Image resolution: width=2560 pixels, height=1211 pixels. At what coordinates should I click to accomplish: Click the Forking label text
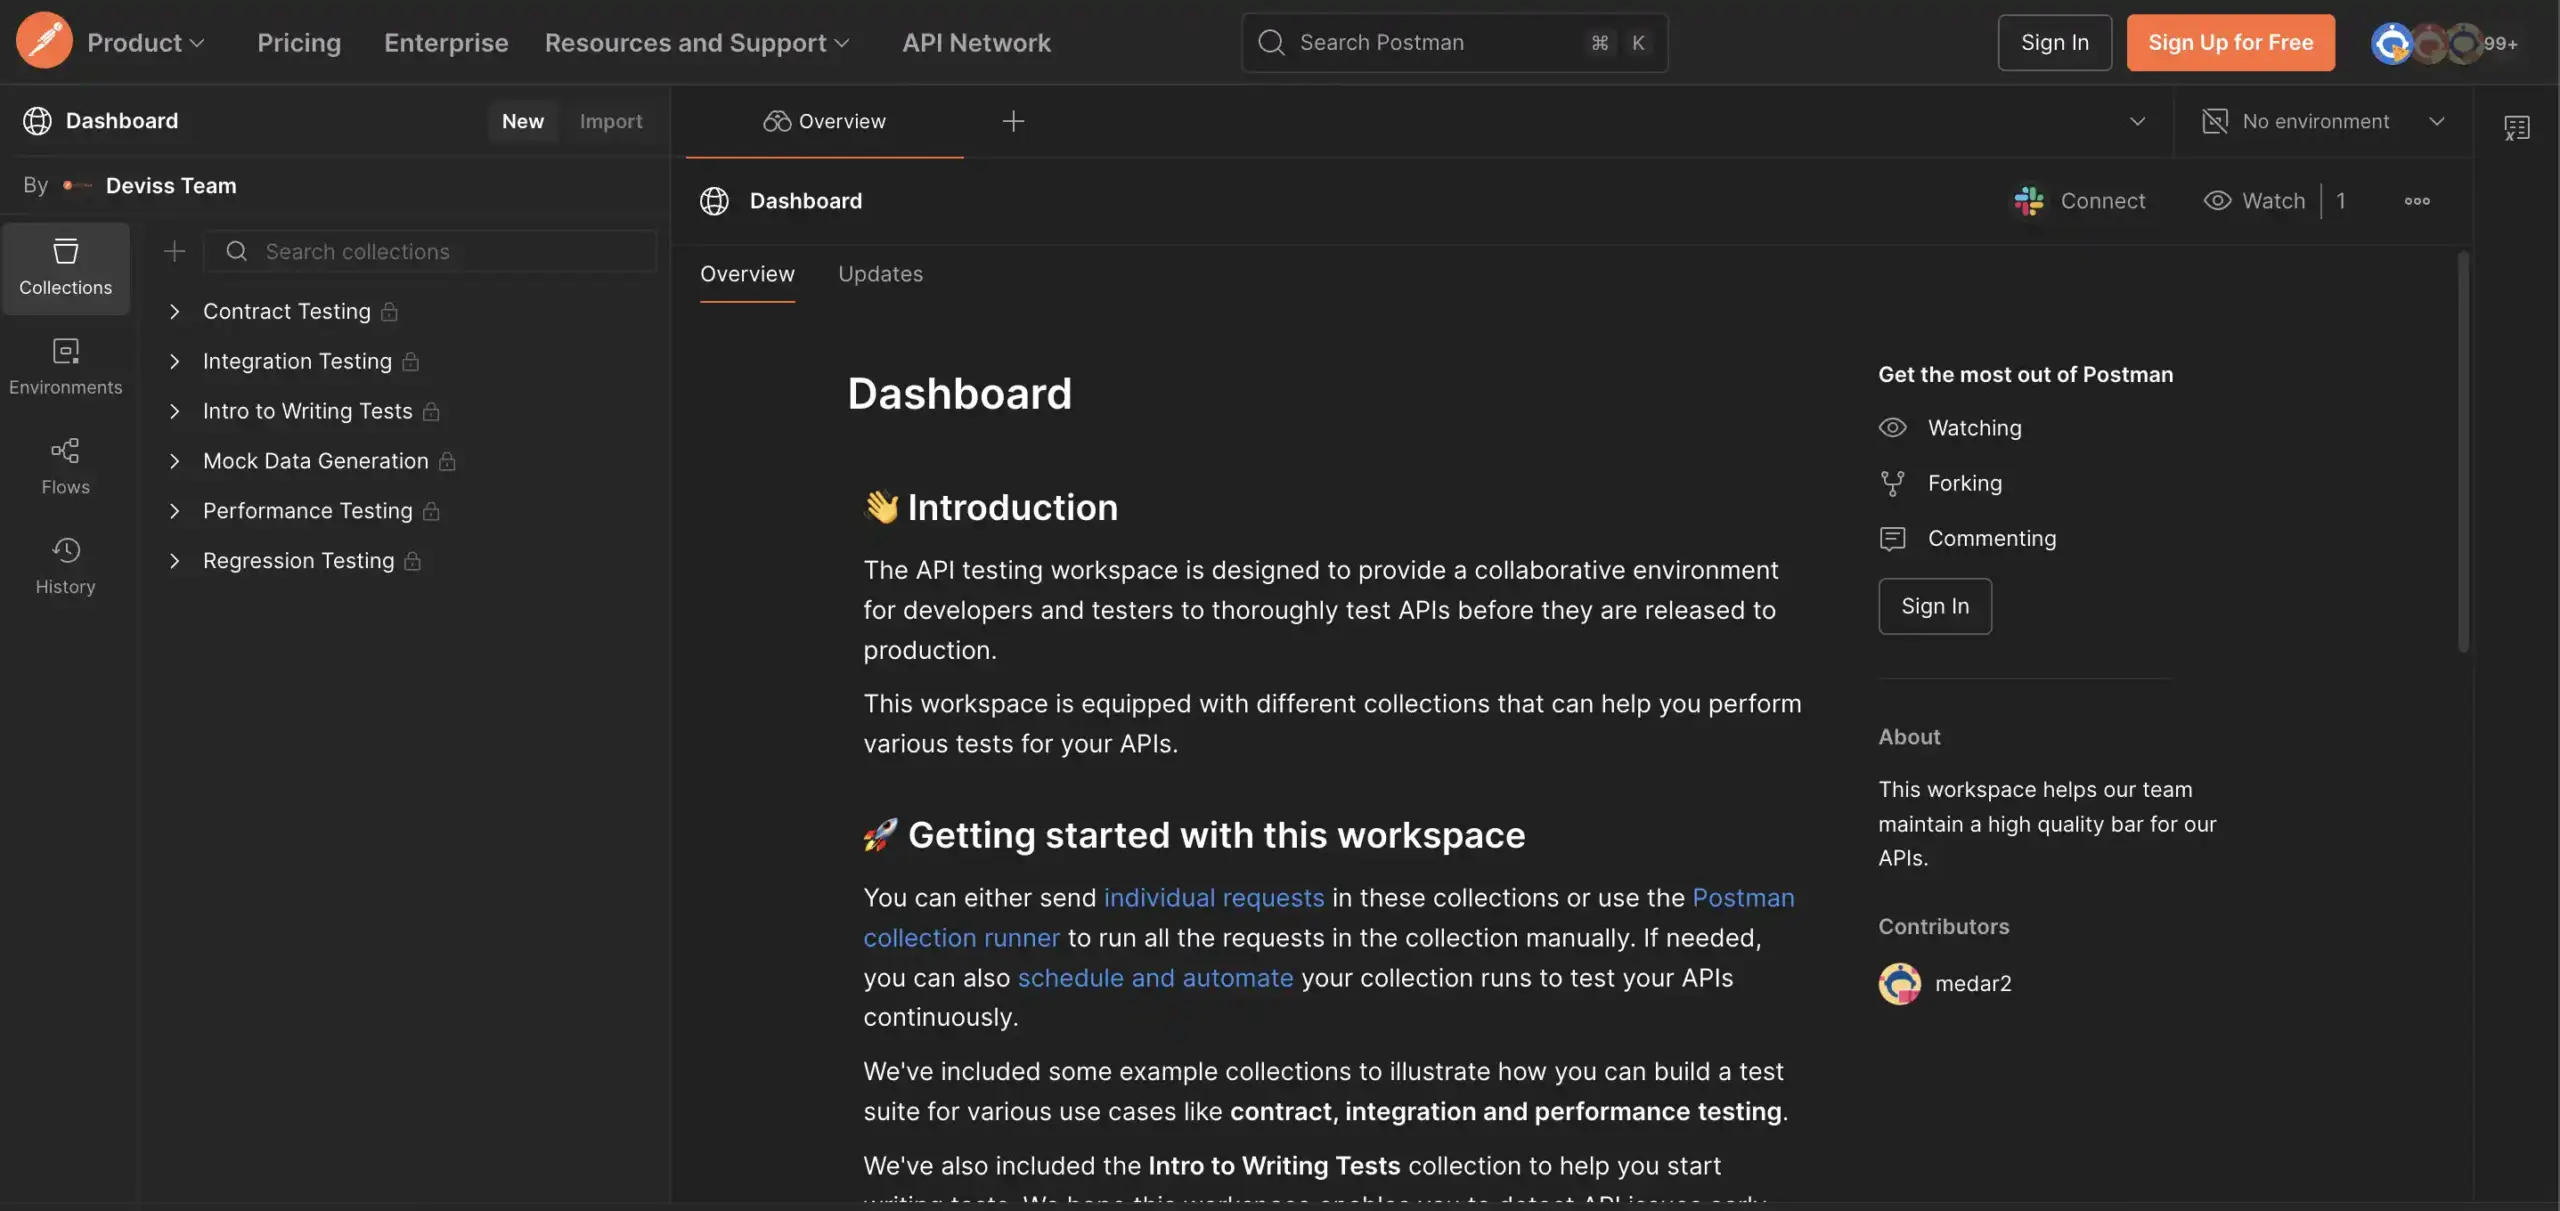coord(1964,484)
